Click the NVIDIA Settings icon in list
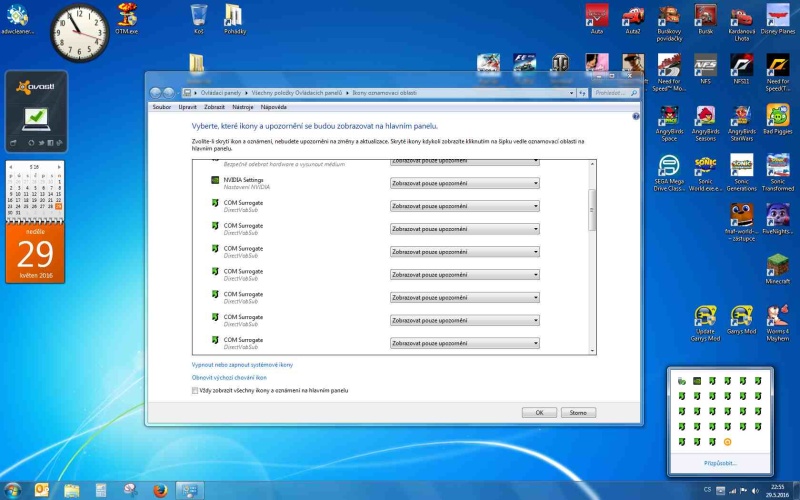The image size is (800, 500). (215, 181)
